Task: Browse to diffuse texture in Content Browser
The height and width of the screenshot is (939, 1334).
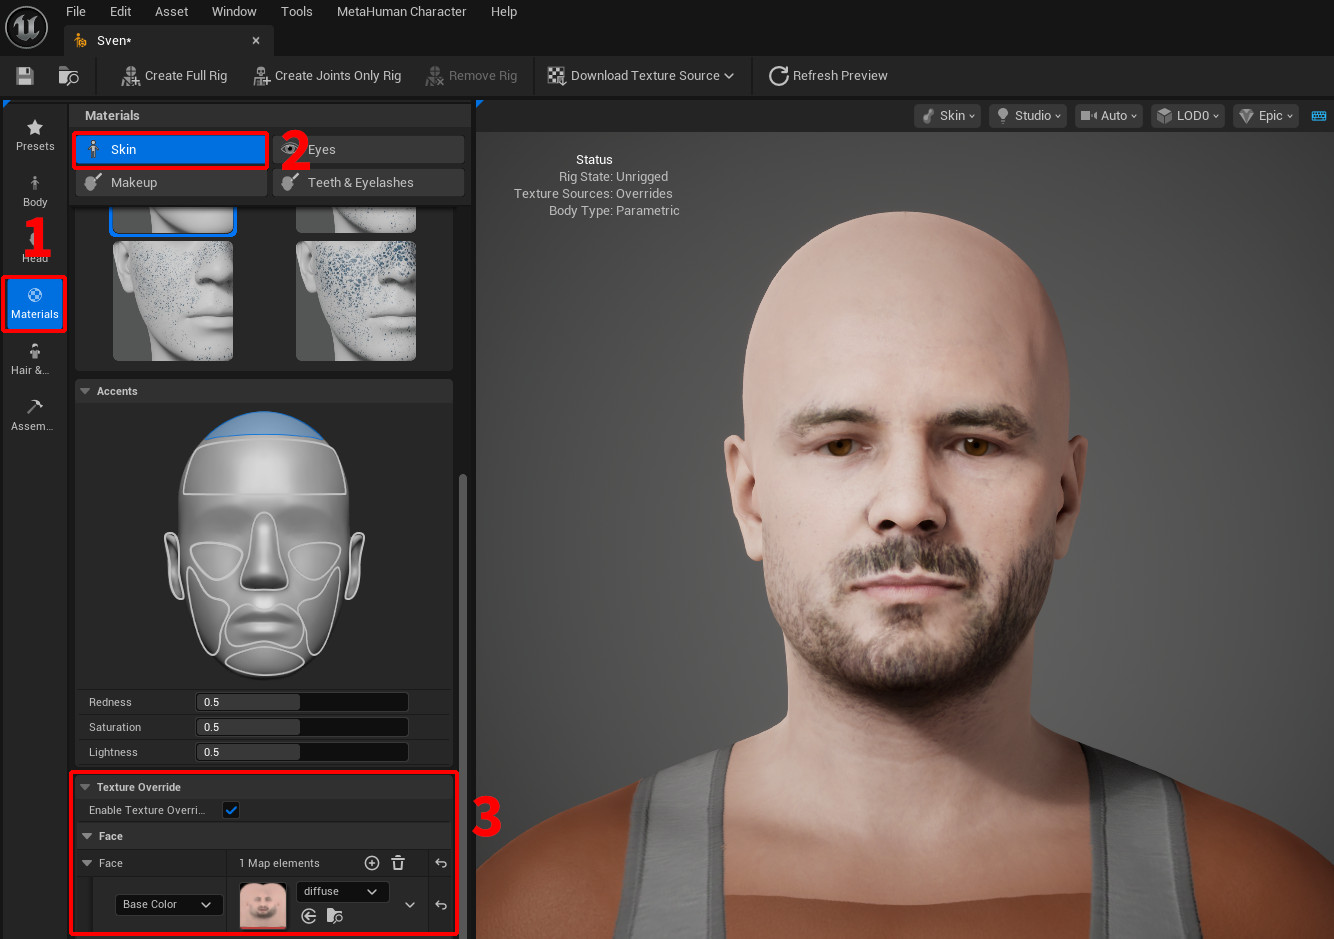Action: pyautogui.click(x=335, y=916)
